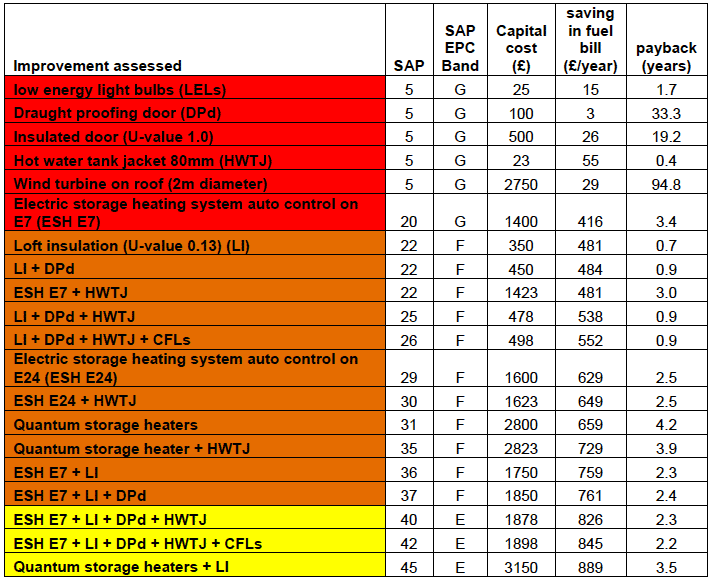The width and height of the screenshot is (713, 583).
Task: Click capital cost value 350
Action: [x=521, y=246]
